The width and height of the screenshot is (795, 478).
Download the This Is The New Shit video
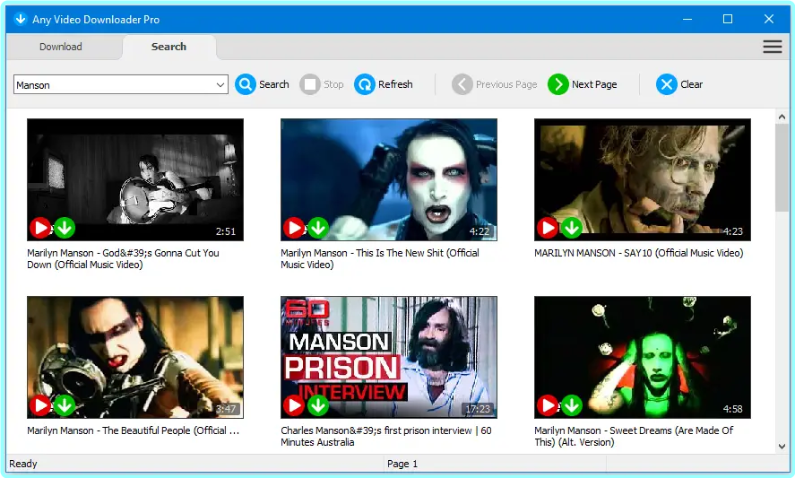[x=318, y=228]
